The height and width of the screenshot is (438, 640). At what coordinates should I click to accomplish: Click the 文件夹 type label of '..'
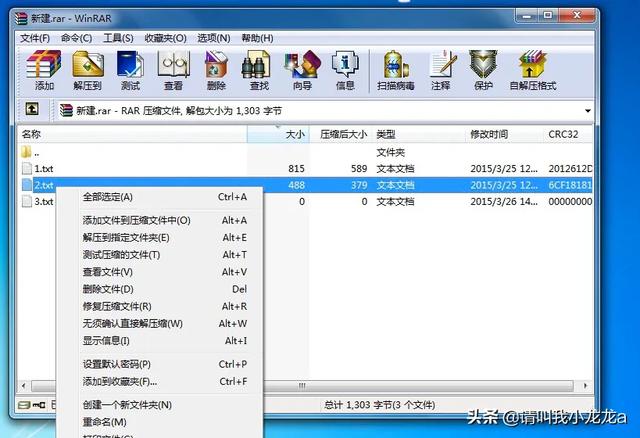(390, 153)
